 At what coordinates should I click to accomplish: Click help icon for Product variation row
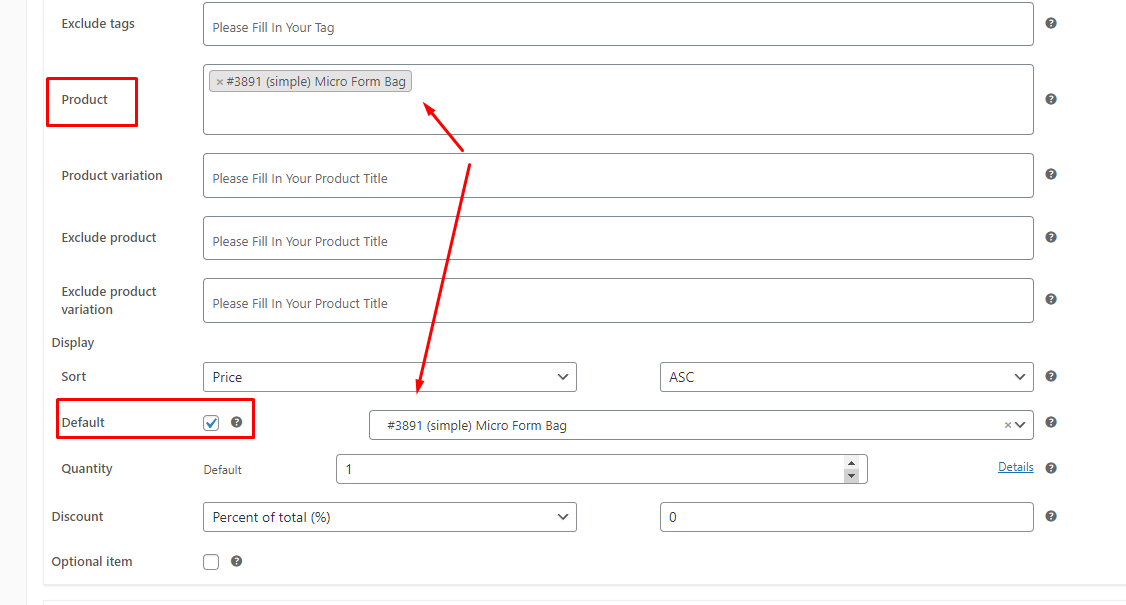click(1051, 174)
